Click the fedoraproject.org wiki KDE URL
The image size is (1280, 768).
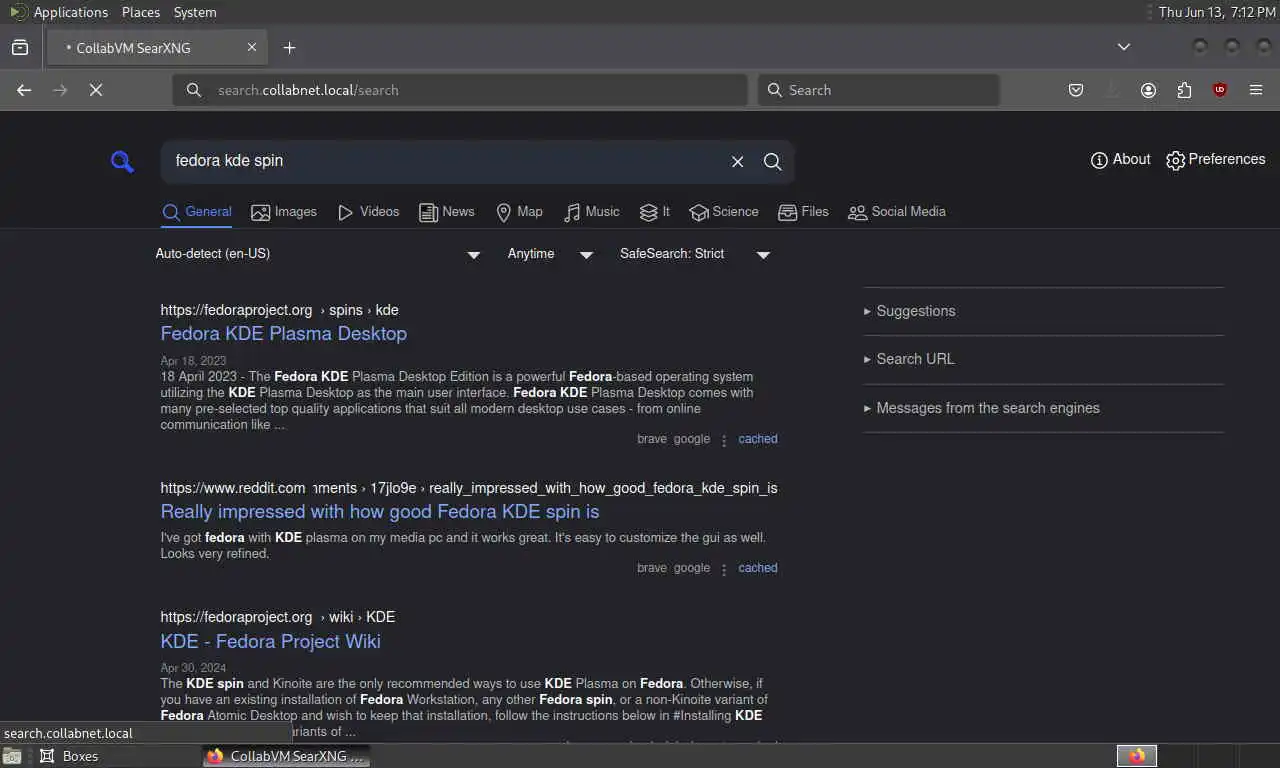278,617
